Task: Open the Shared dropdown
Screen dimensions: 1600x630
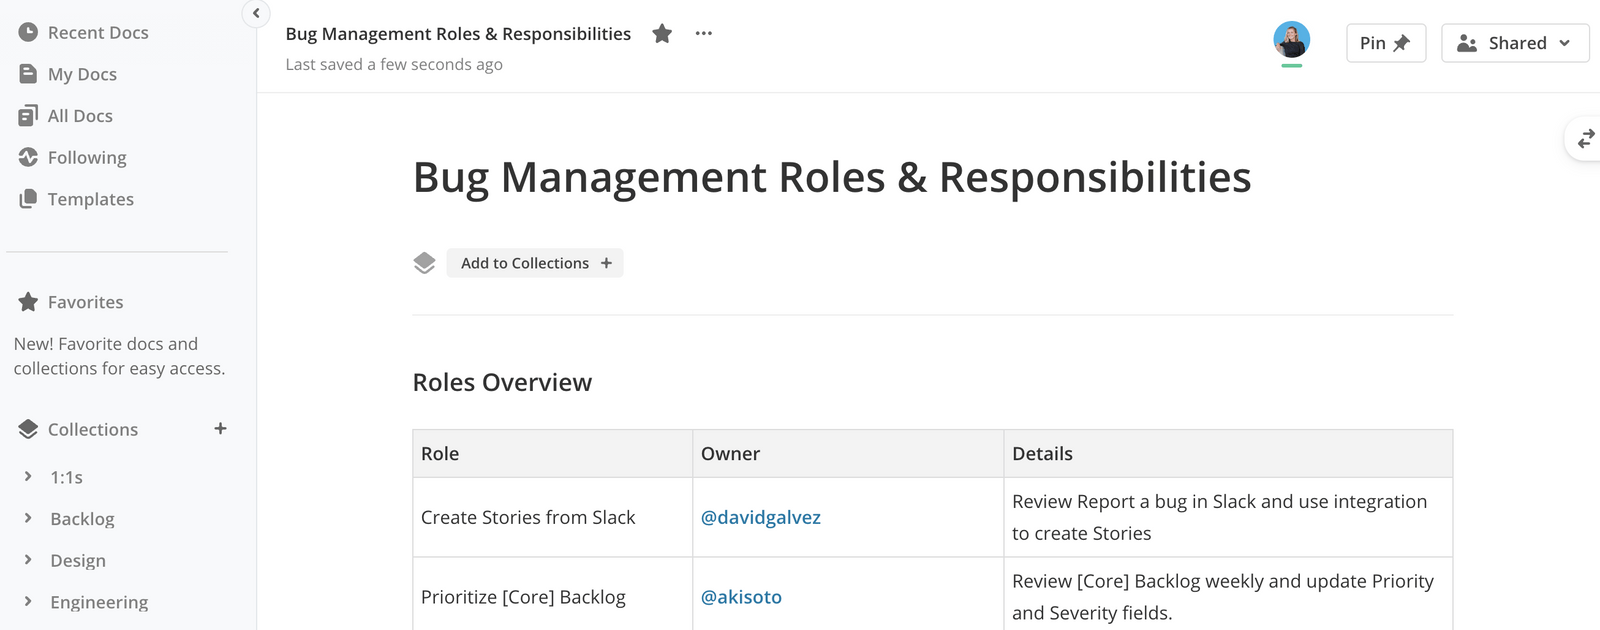Action: tap(1514, 43)
